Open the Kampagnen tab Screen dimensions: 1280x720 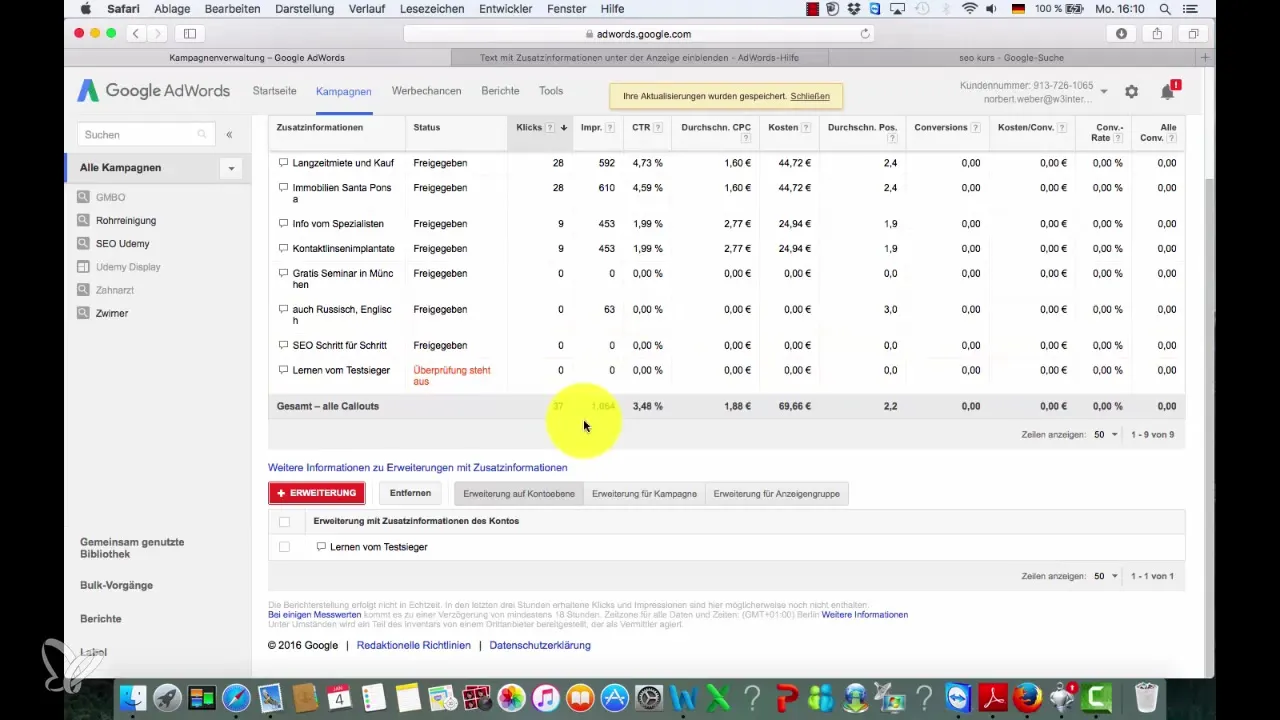[343, 91]
